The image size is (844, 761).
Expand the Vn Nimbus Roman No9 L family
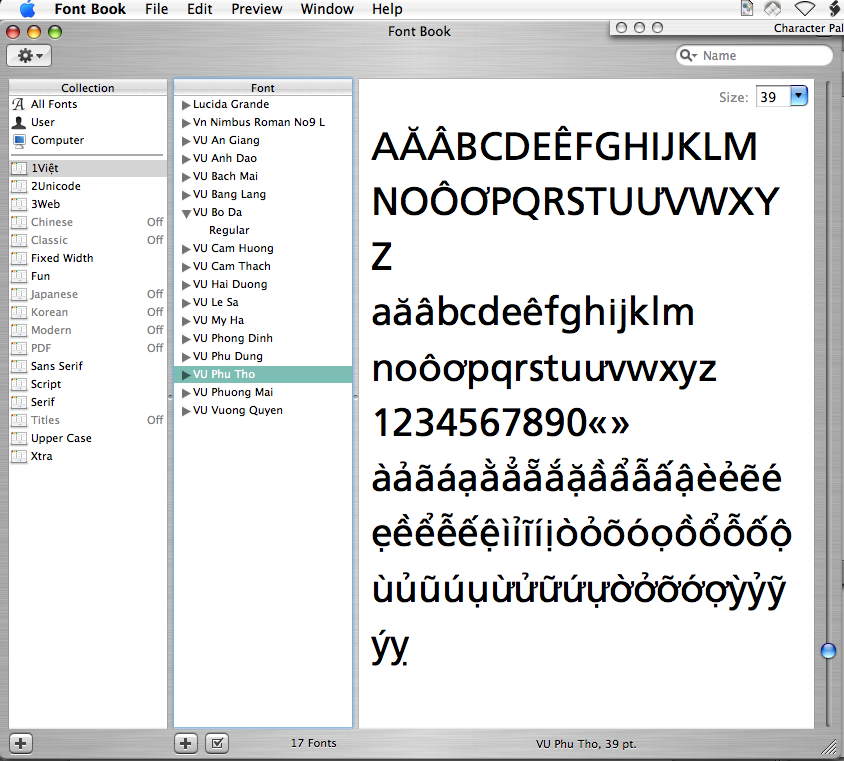186,123
